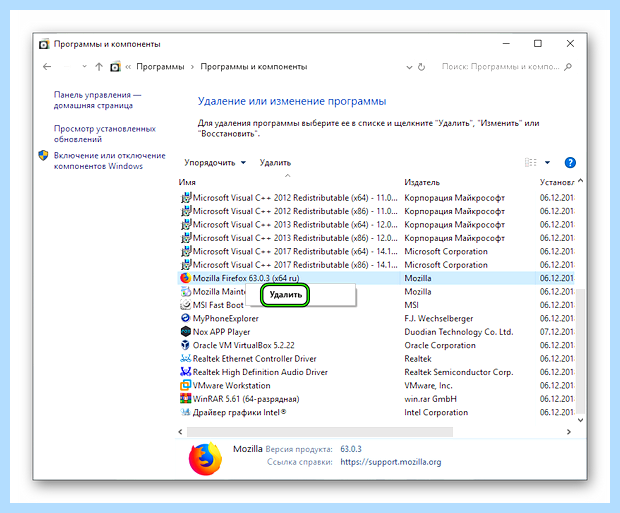Sort by Имя column header
620x513 pixels.
[x=187, y=182]
